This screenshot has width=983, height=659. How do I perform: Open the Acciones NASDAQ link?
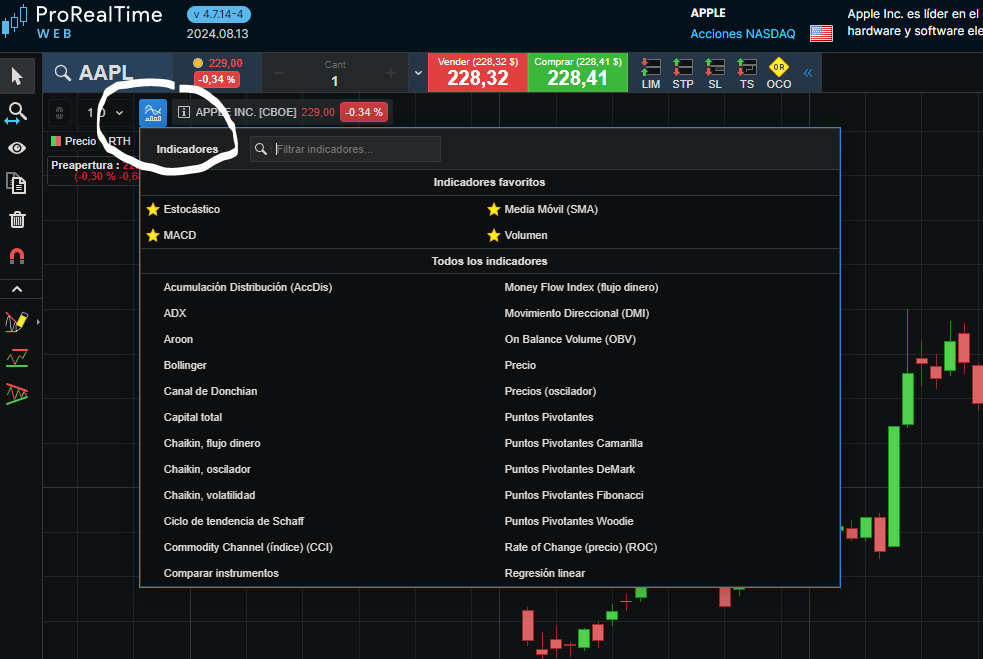pos(742,34)
